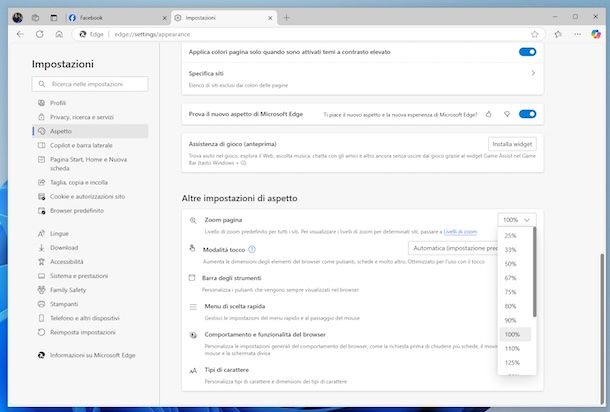The image size is (610, 412).
Task: Close the Facebook tab
Action: (x=164, y=18)
